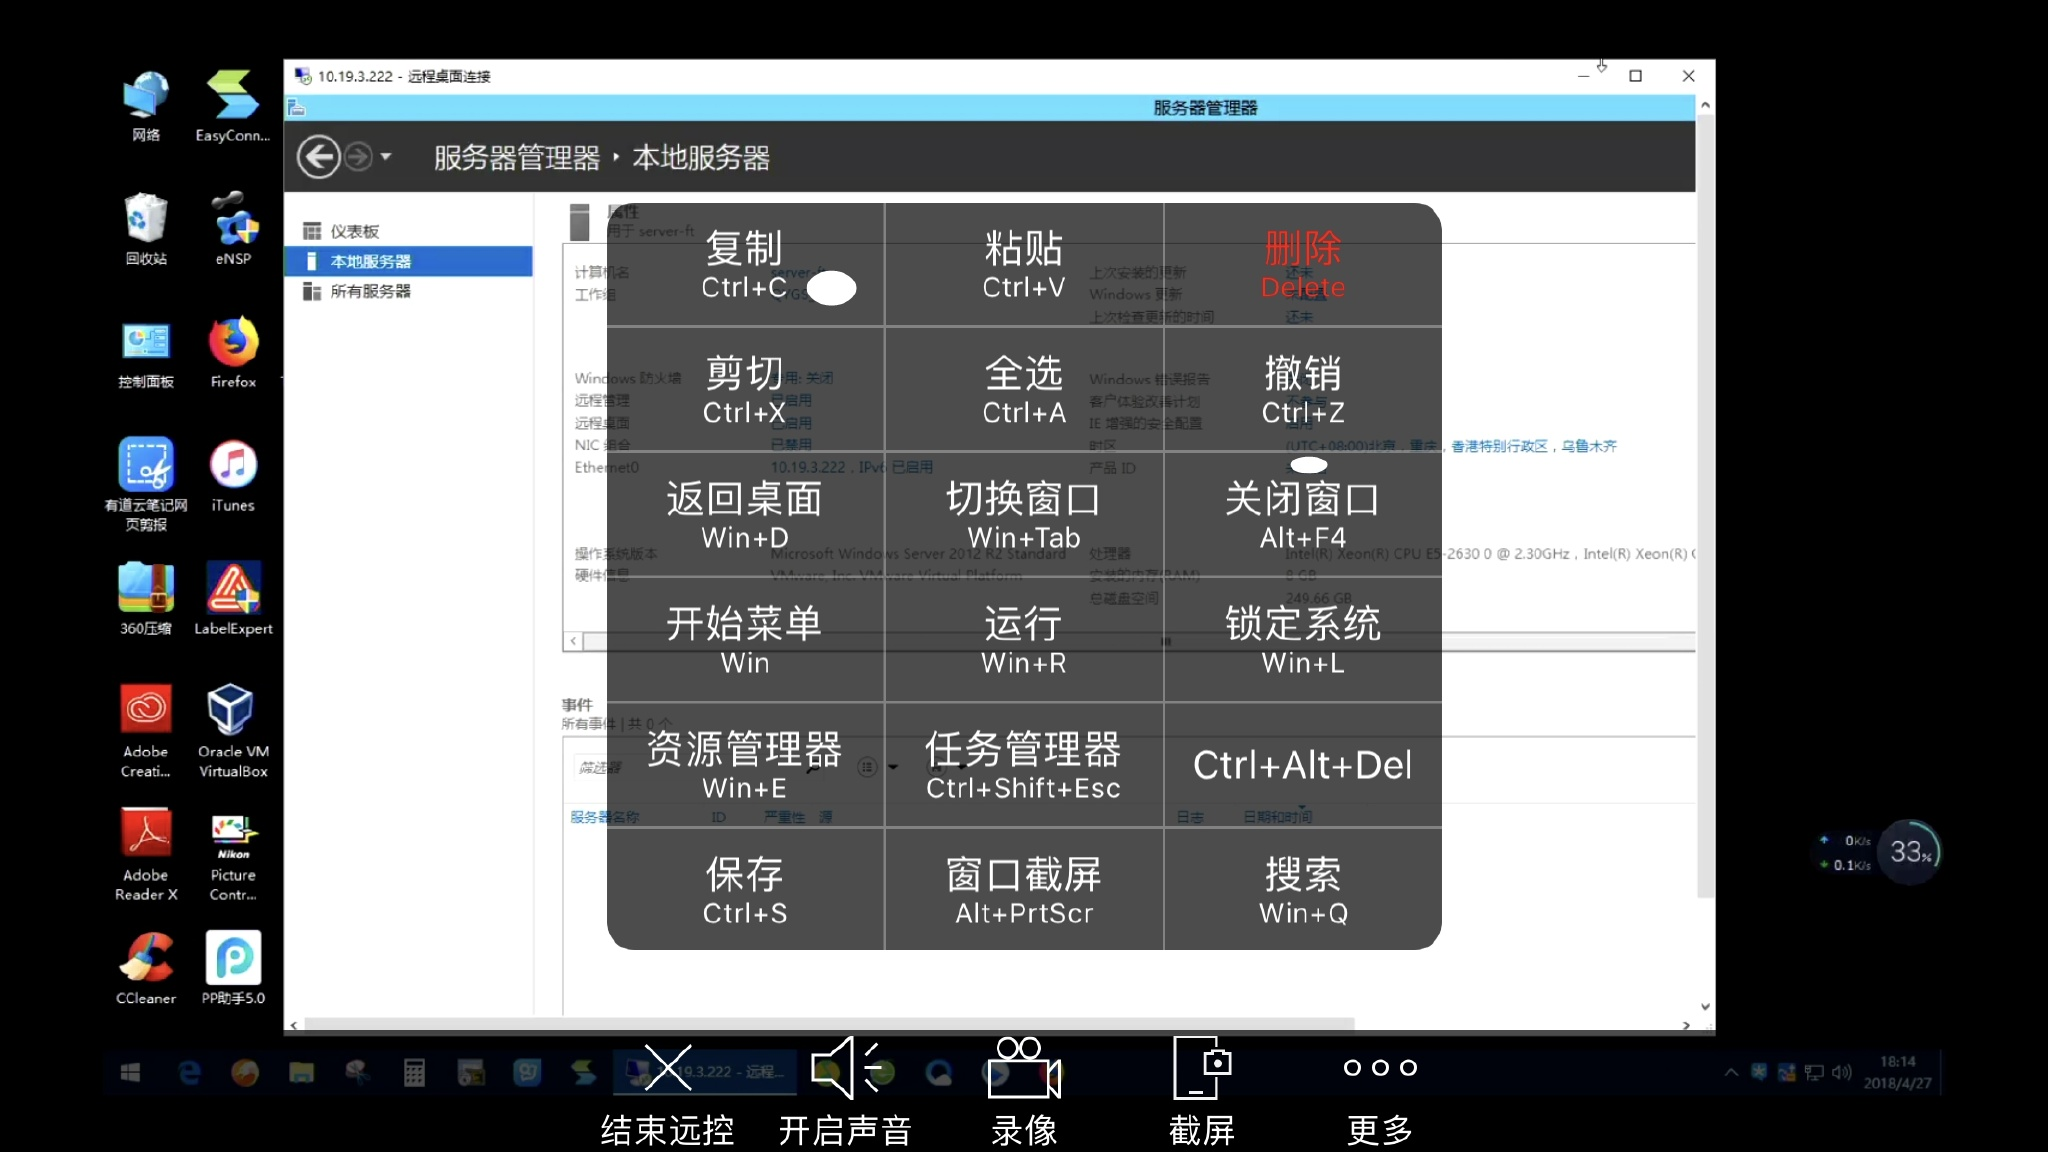Open CCleaner desktop icon
Image resolution: width=2048 pixels, height=1152 pixels.
point(146,968)
